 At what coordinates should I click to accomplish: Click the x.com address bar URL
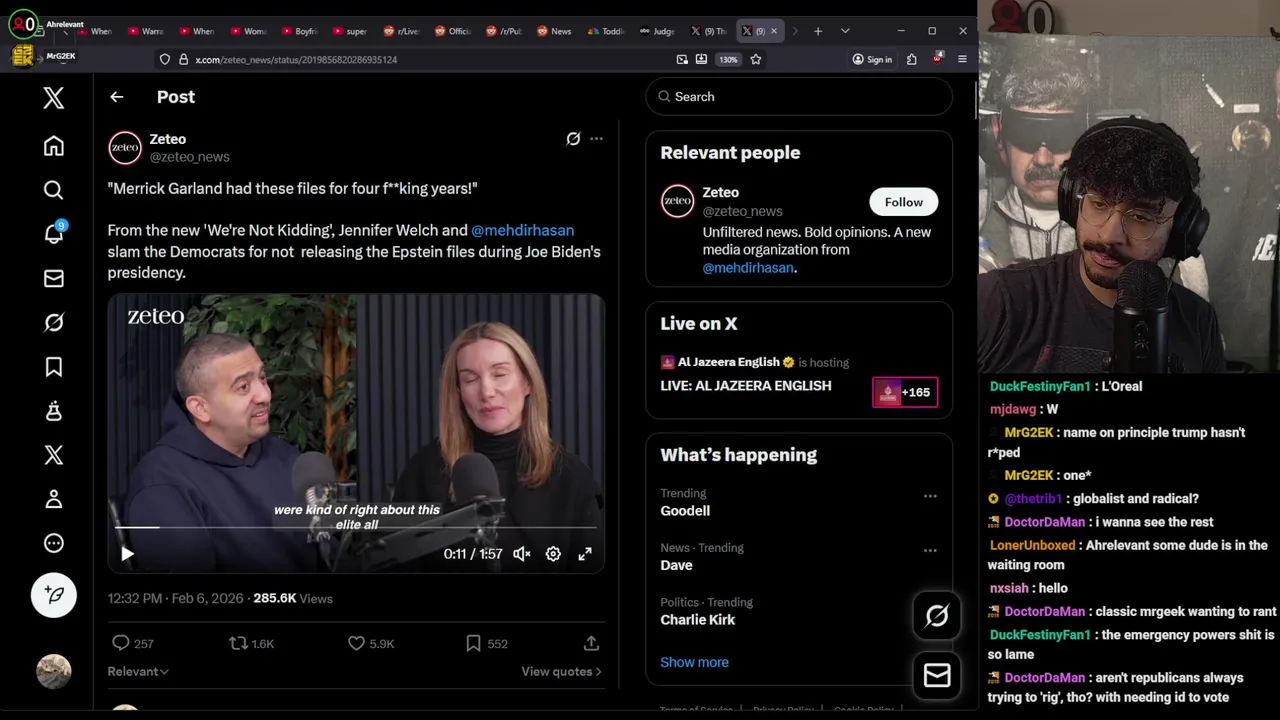[296, 59]
